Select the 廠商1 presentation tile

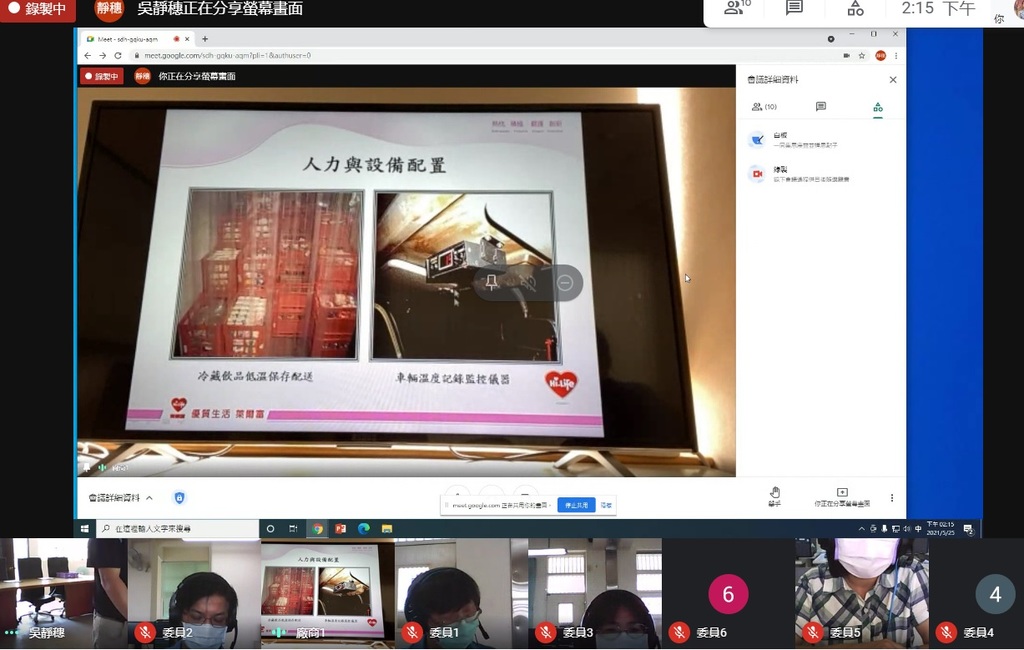[x=328, y=593]
